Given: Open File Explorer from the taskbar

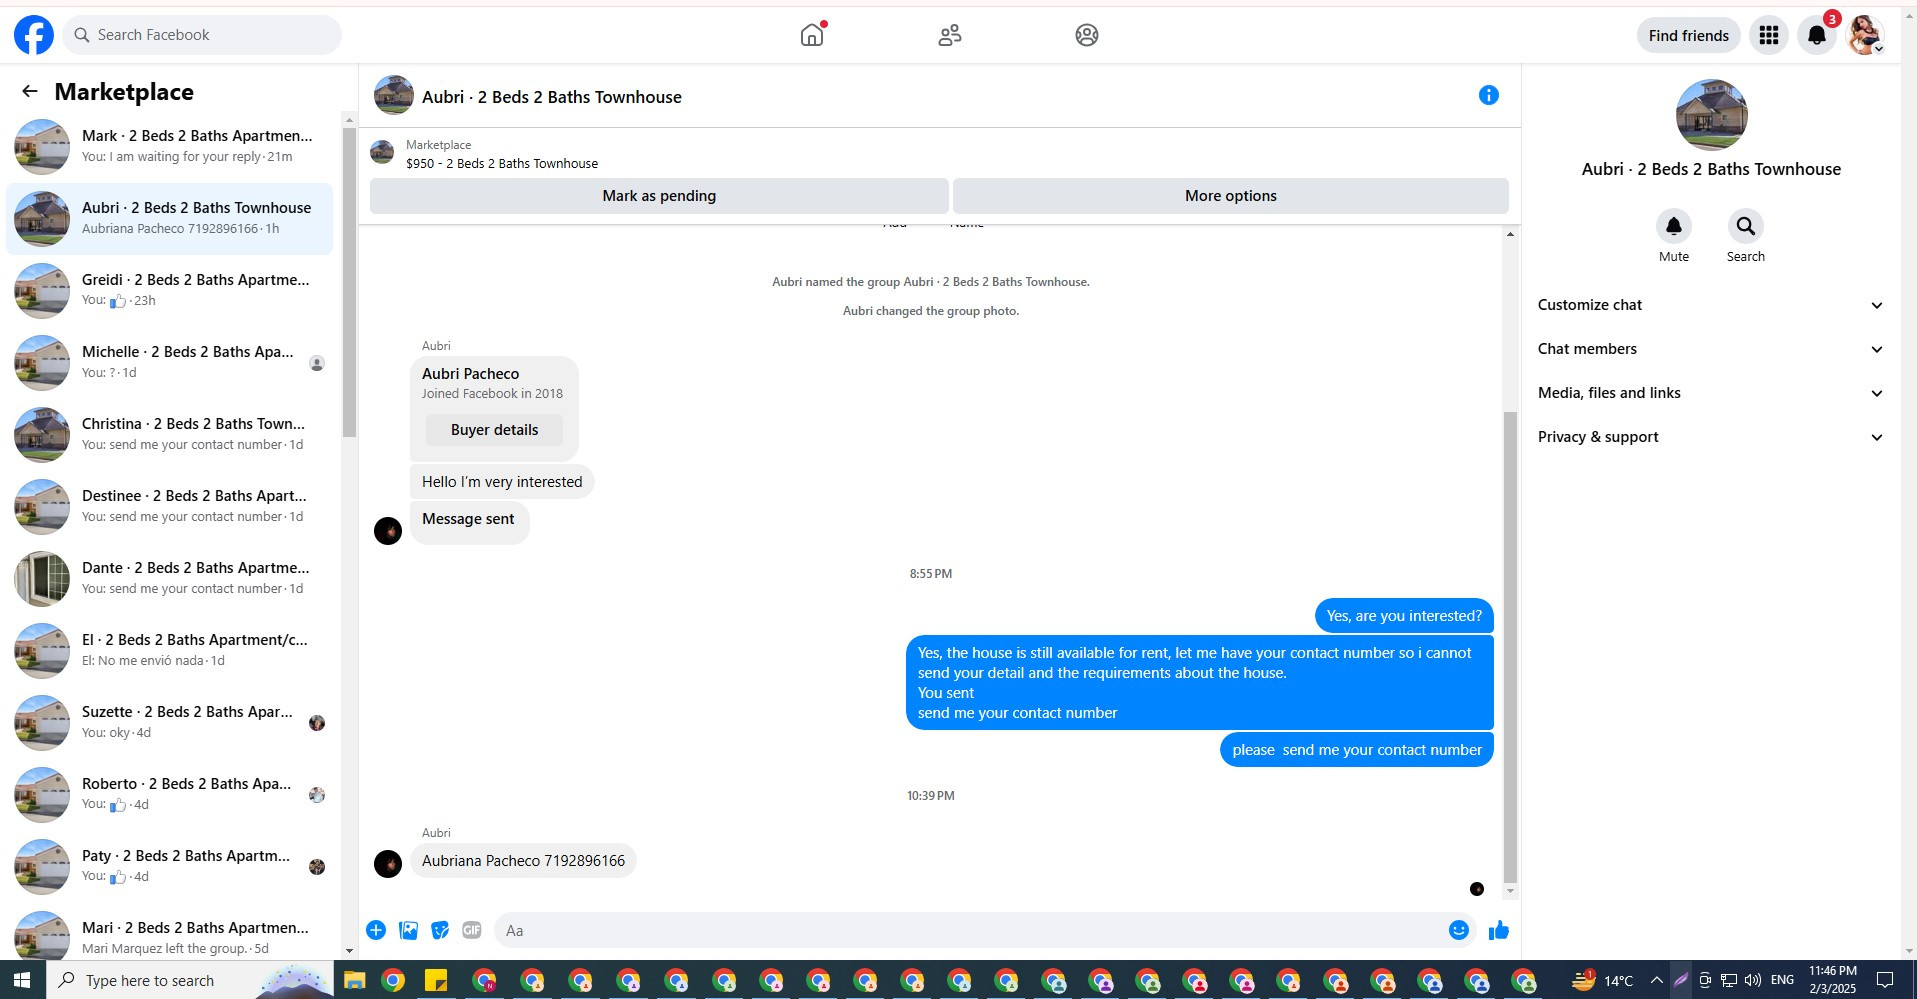Looking at the screenshot, I should pyautogui.click(x=354, y=980).
